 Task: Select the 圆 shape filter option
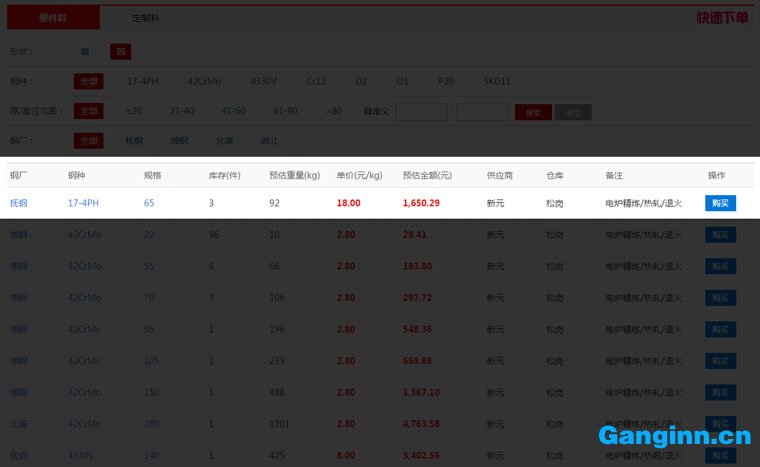[120, 51]
